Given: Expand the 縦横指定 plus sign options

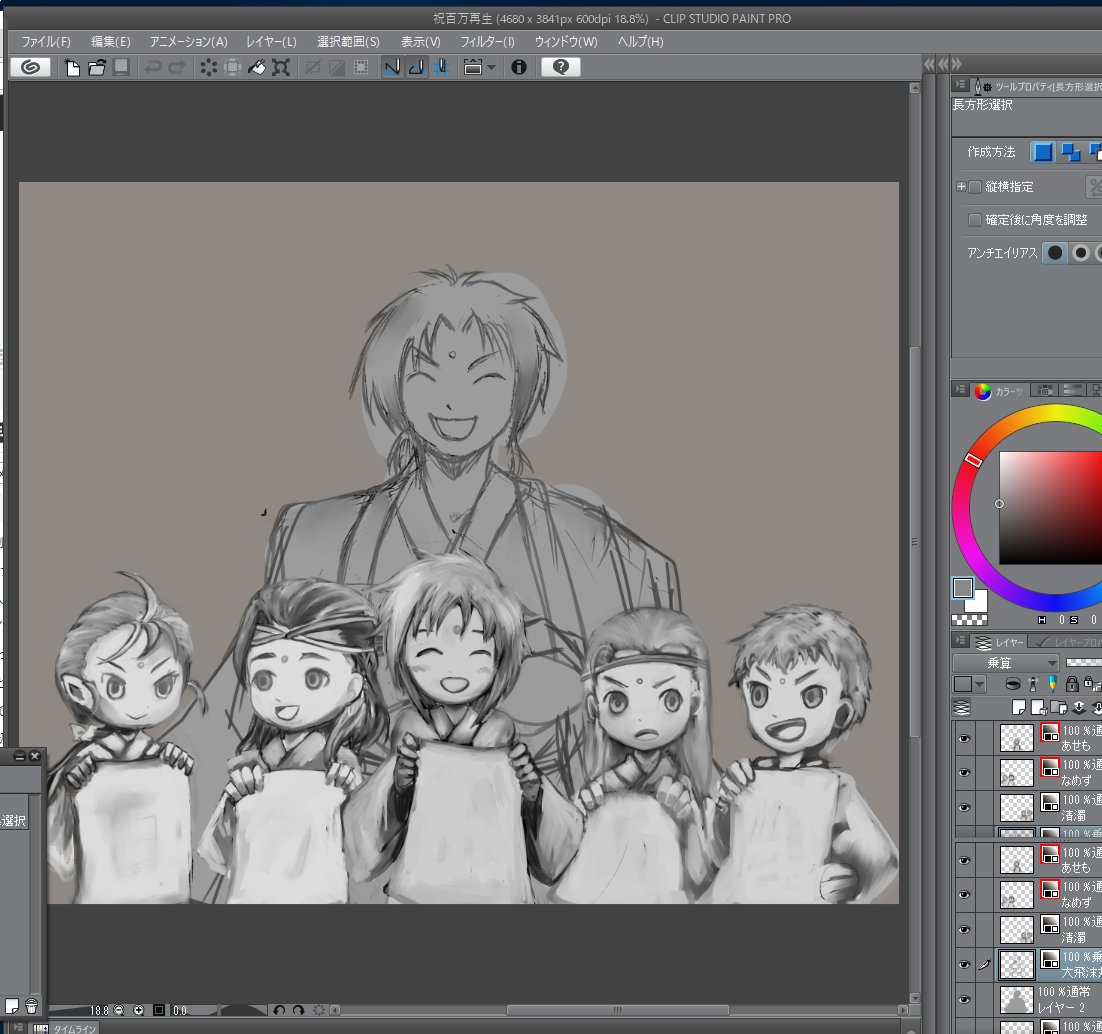Looking at the screenshot, I should point(961,187).
